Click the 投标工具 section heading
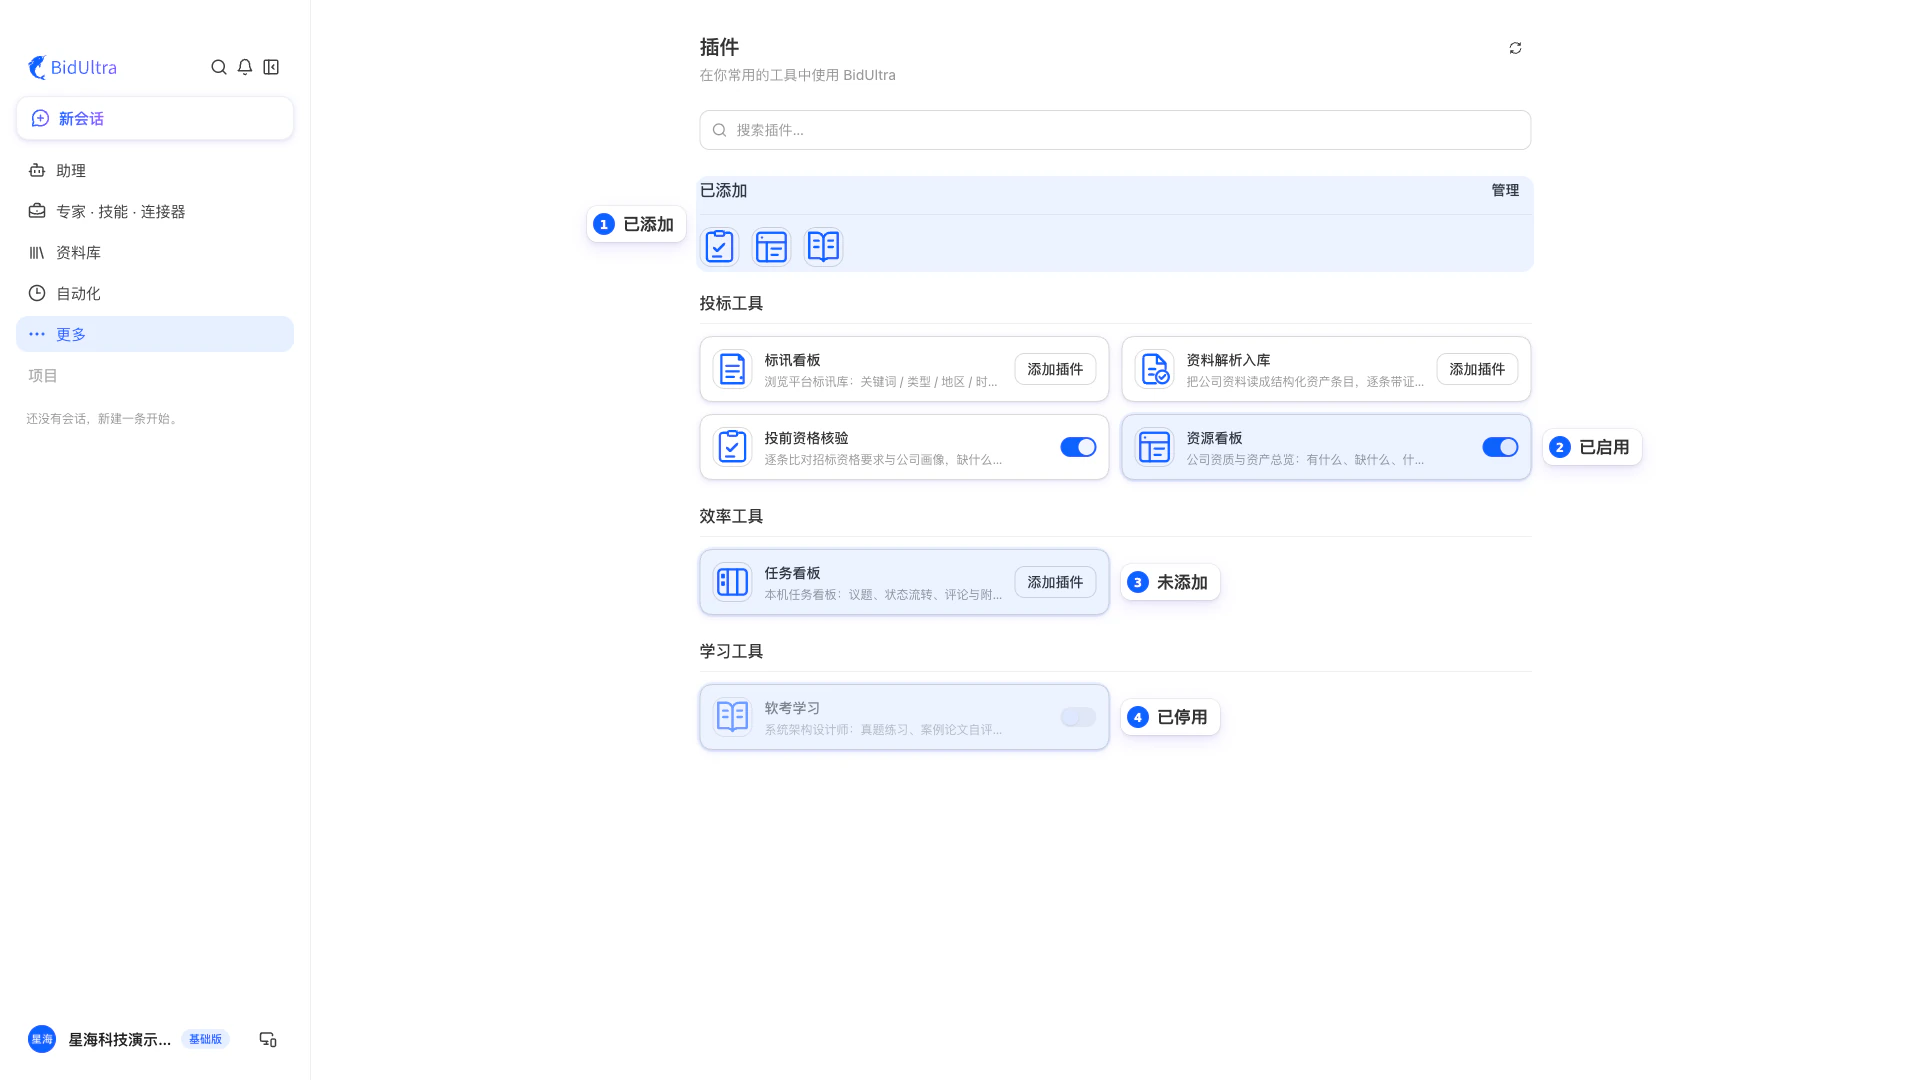This screenshot has height=1080, width=1920. click(731, 303)
